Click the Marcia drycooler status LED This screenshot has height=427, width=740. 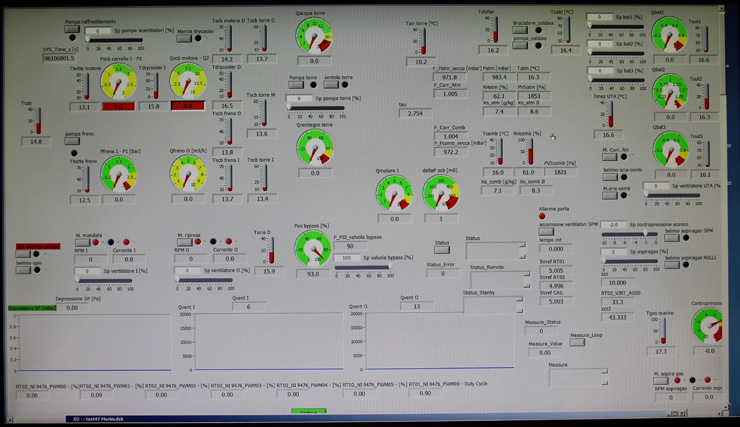click(x=198, y=38)
